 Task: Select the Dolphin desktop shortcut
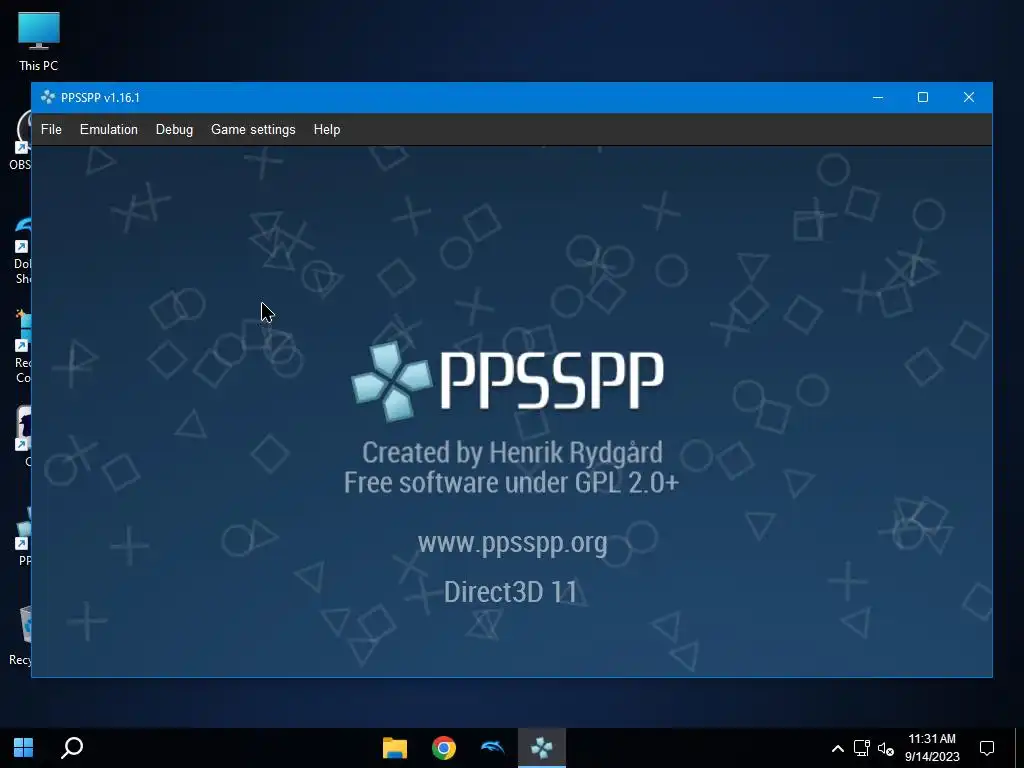(22, 250)
